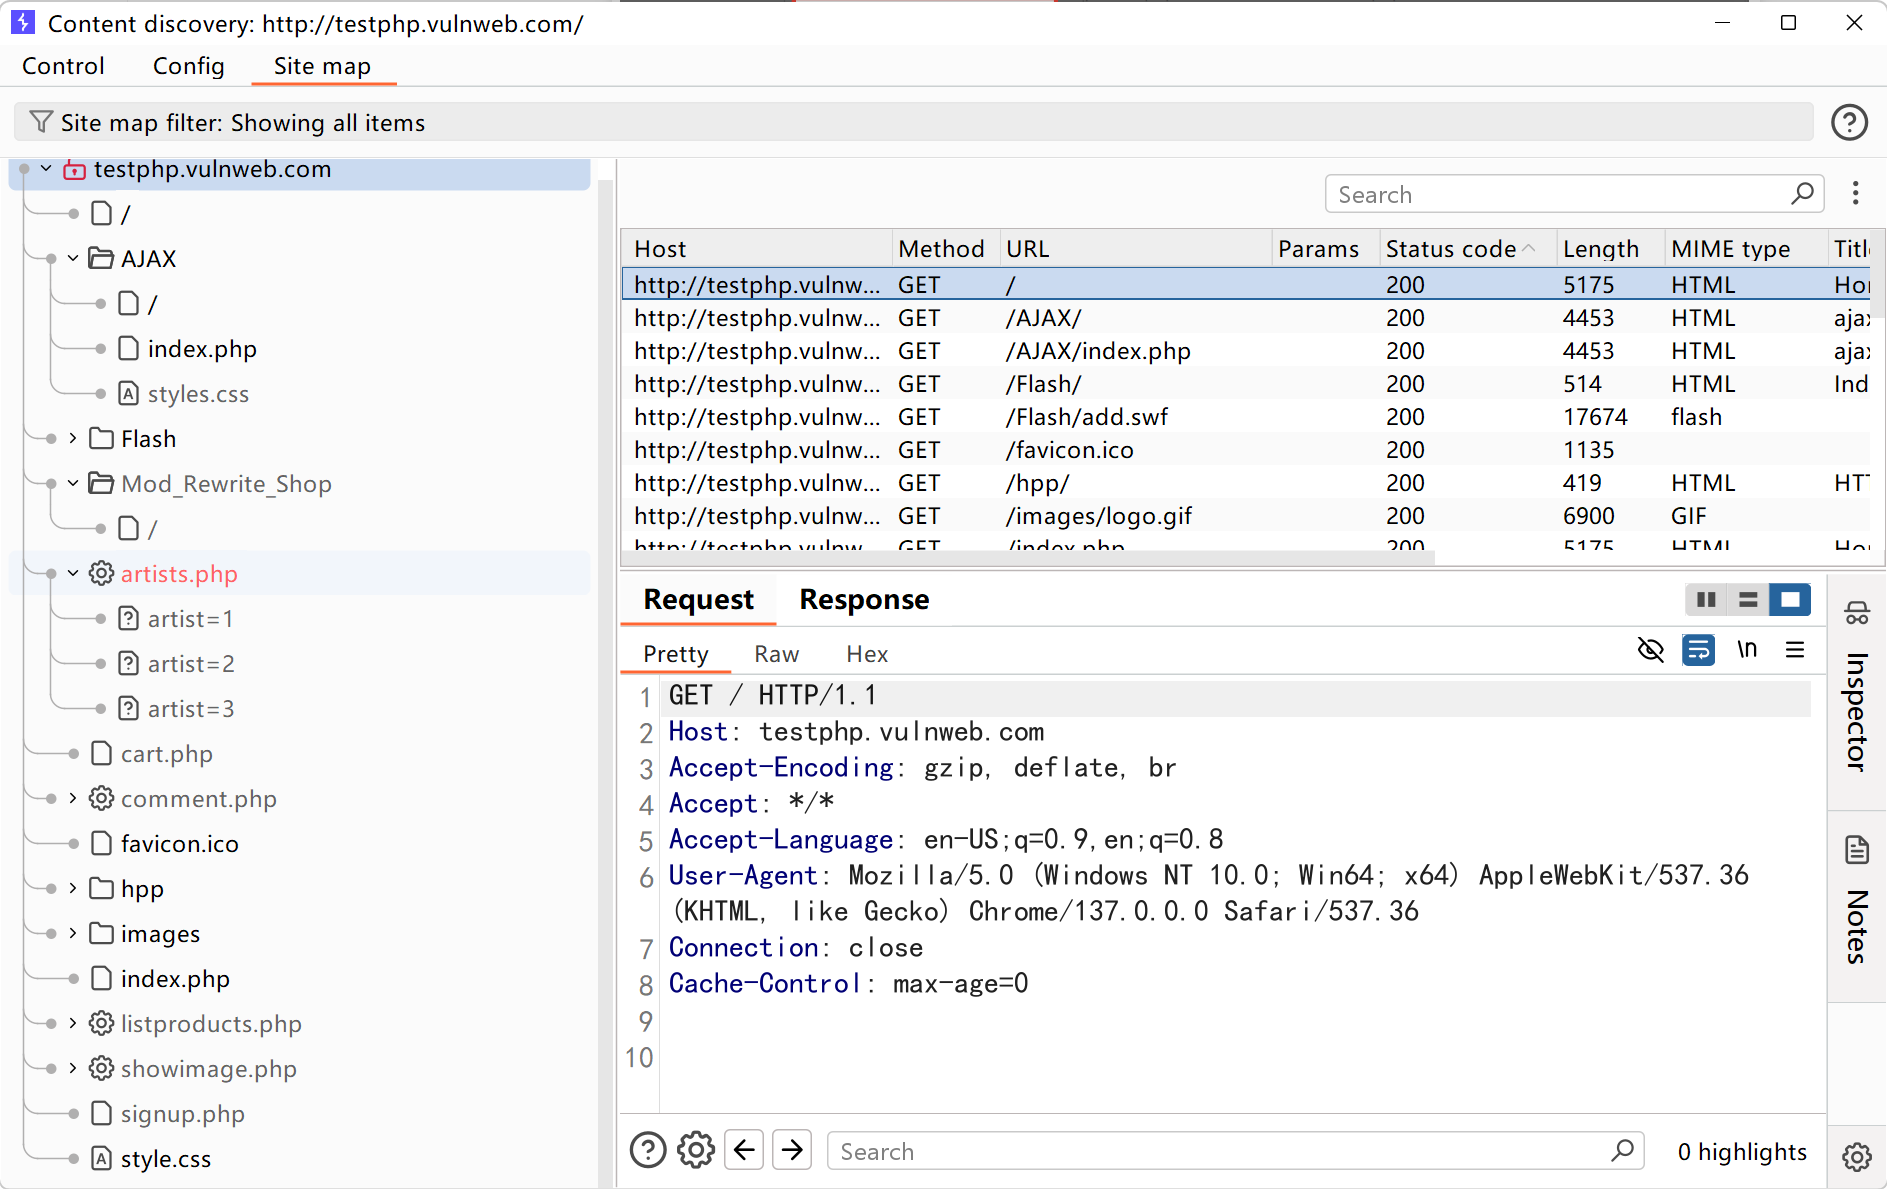Open the Notes panel icon
Viewport: 1887px width, 1189px height.
pyautogui.click(x=1857, y=850)
